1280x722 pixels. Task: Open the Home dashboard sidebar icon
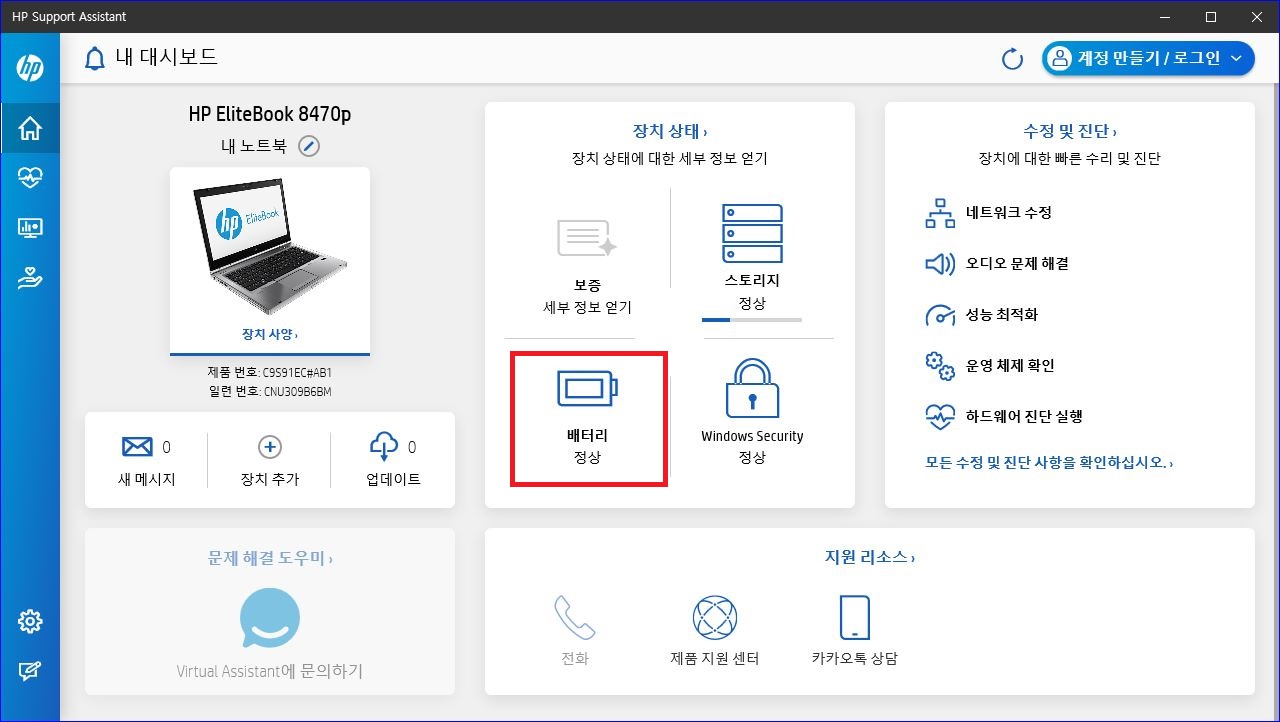point(30,128)
